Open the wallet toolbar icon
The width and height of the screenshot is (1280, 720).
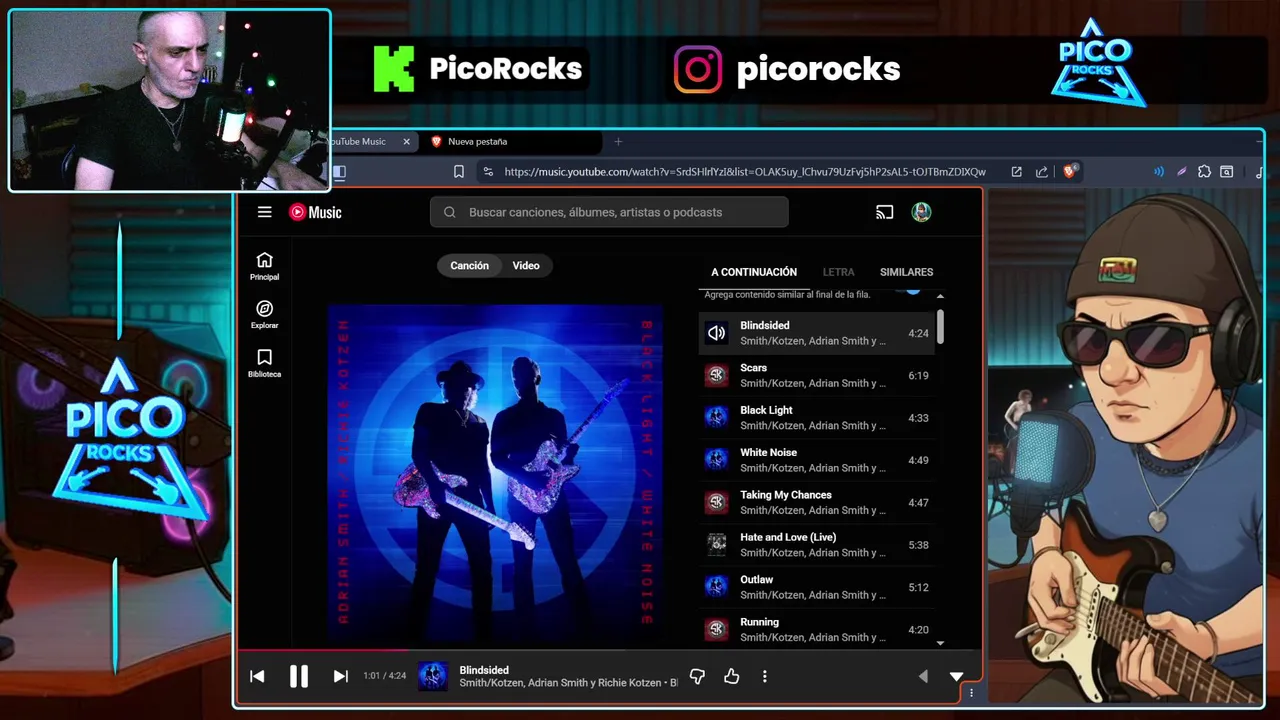coord(1227,172)
